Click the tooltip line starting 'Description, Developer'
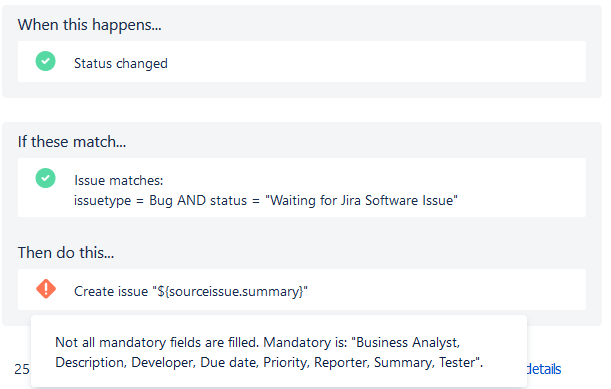 (269, 362)
